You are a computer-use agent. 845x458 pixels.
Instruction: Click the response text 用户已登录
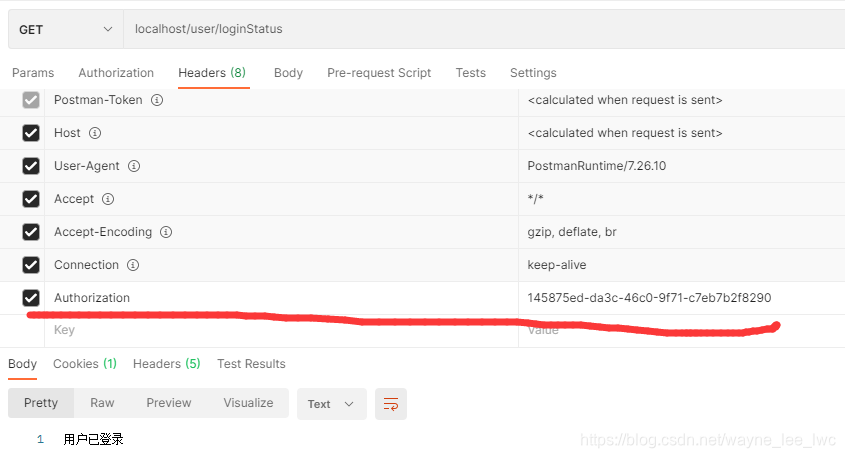click(x=93, y=439)
